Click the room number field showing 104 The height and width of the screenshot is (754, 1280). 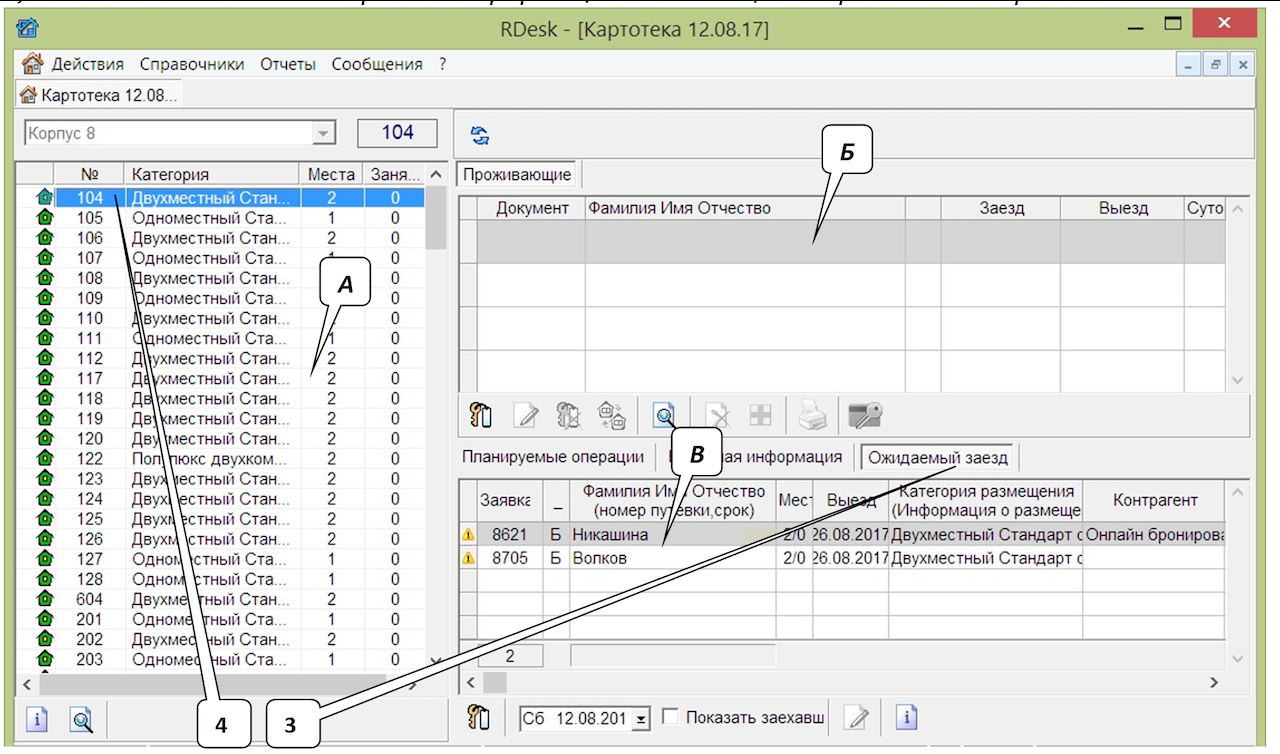[x=397, y=133]
